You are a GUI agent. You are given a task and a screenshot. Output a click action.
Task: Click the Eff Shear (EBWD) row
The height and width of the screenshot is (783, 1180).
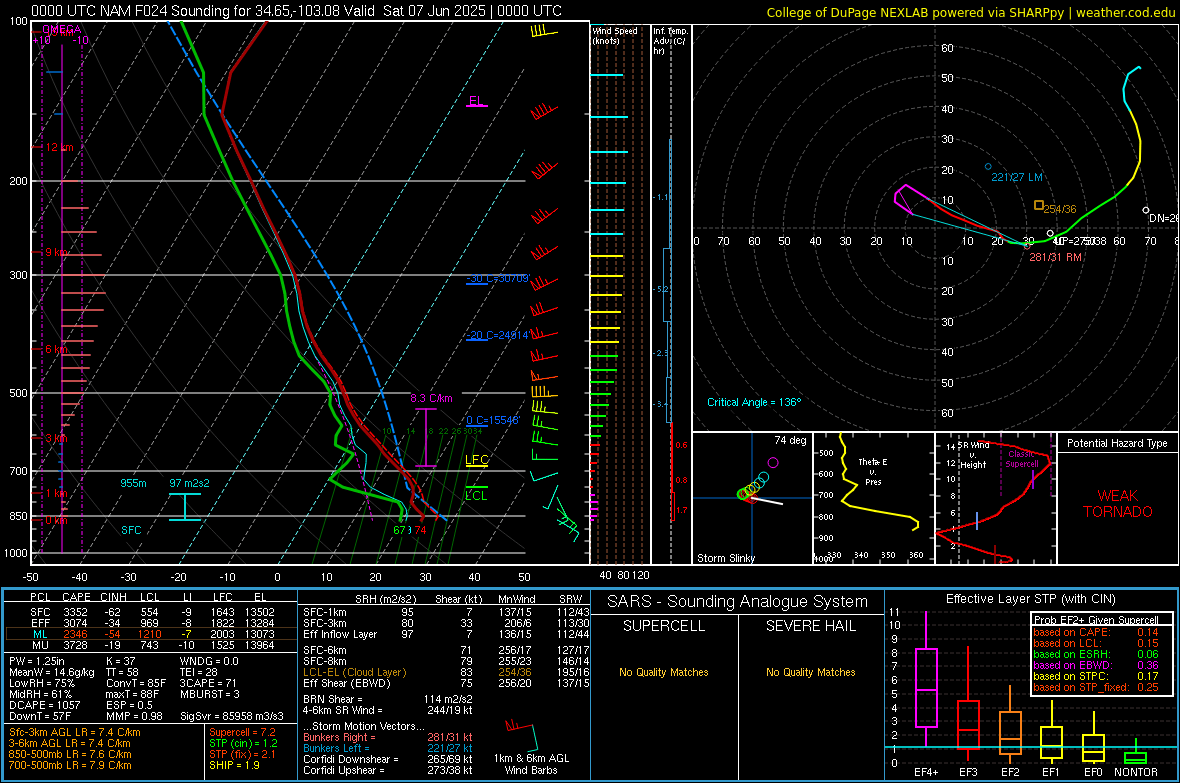[446, 683]
